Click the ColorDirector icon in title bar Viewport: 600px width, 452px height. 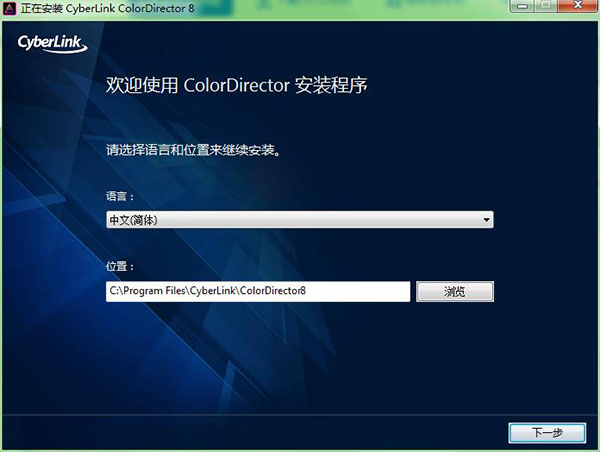(x=9, y=8)
